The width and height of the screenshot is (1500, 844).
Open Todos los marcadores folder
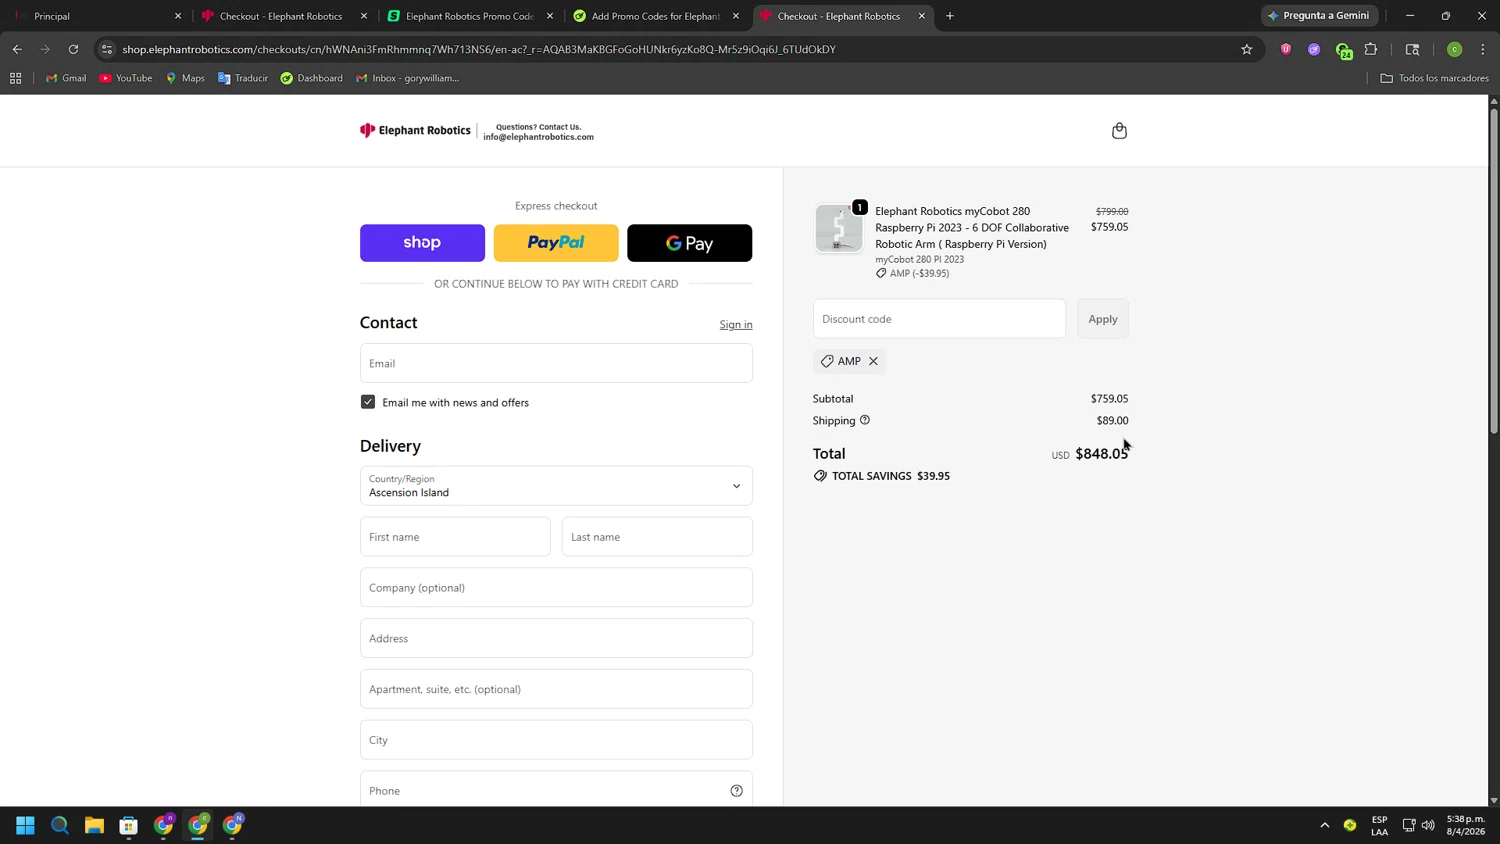pos(1434,78)
